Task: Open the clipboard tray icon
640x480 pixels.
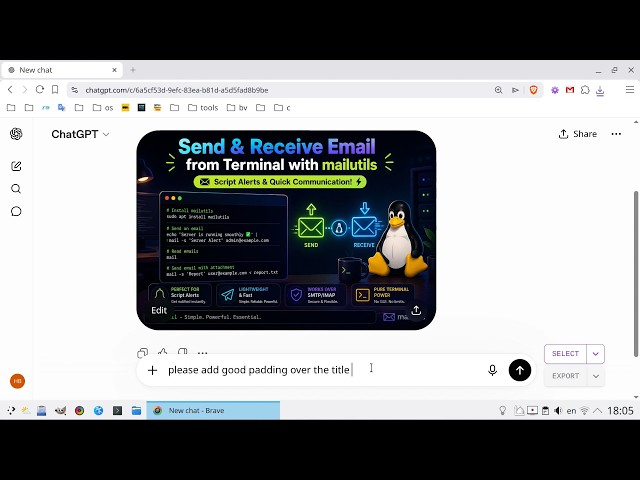Action: [x=545, y=411]
